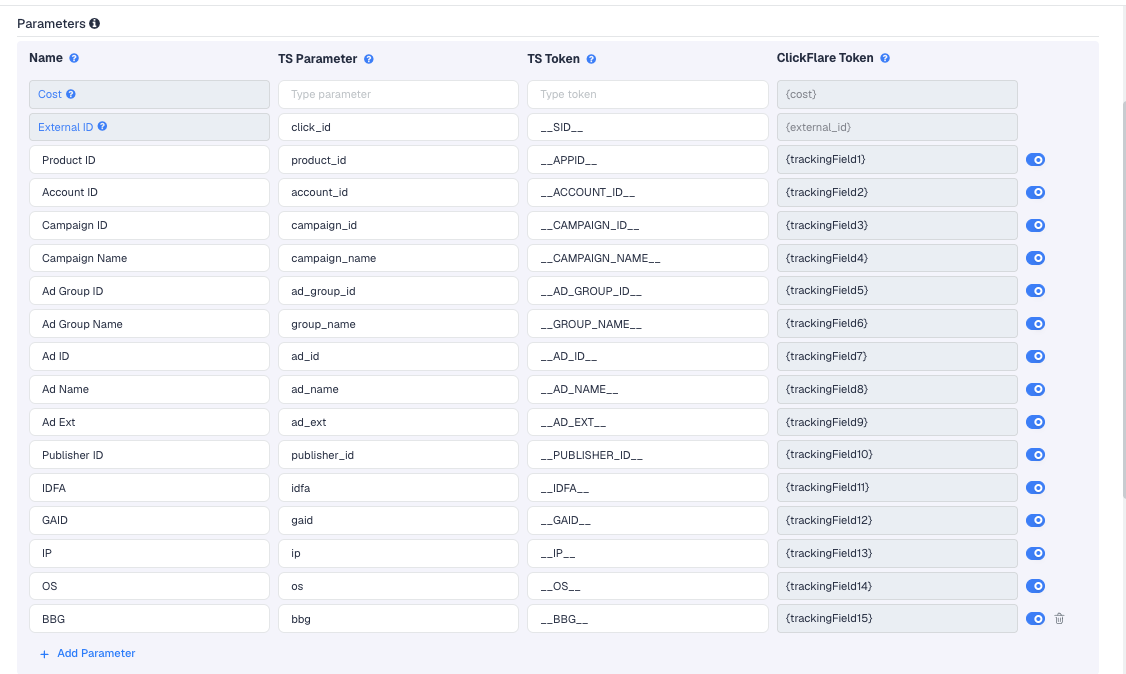Click the __AD_GROUP_ID__ token field
This screenshot has height=674, width=1126.
click(648, 291)
